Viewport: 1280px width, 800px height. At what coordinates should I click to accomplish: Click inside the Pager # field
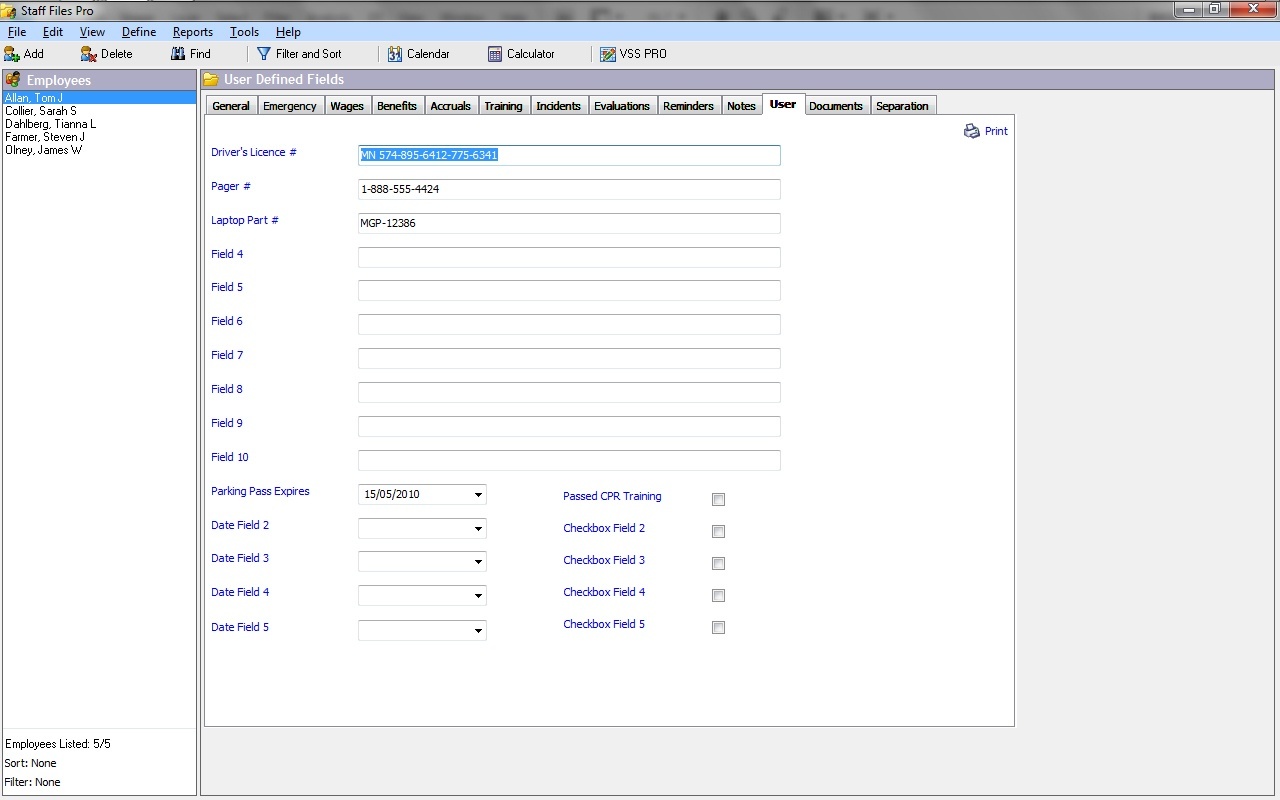[x=568, y=189]
